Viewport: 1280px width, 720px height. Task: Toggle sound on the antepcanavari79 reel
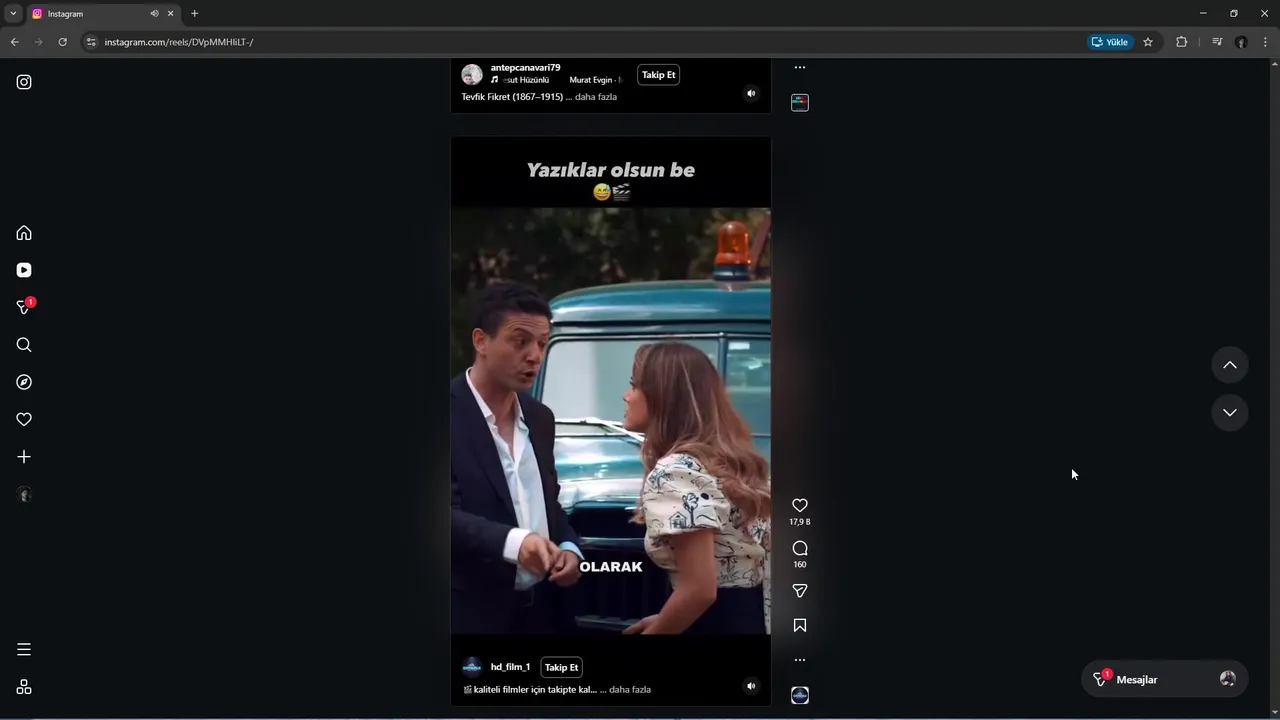[751, 94]
